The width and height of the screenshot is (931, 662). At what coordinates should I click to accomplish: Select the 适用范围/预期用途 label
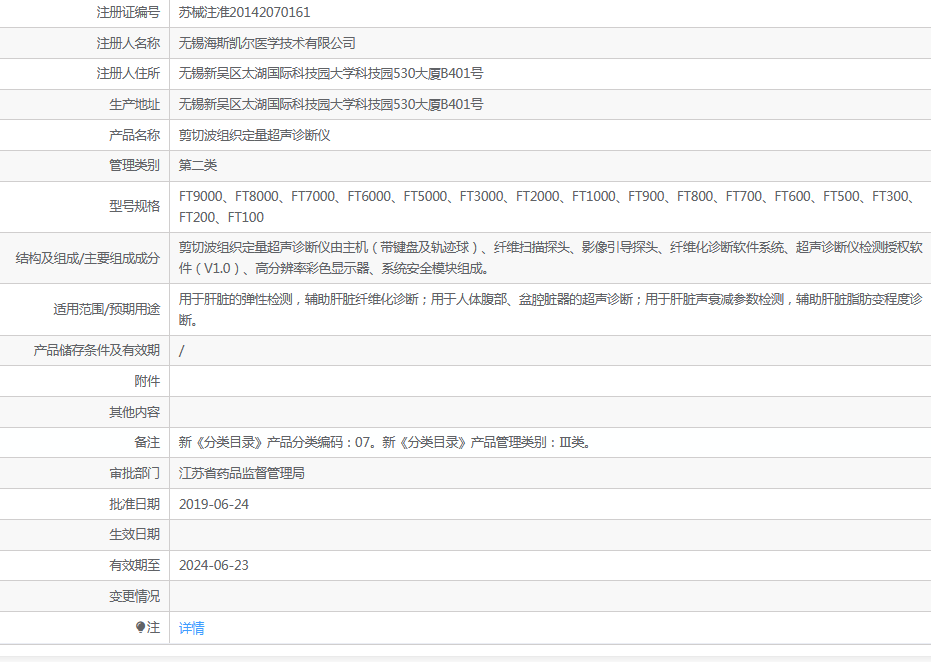point(107,309)
